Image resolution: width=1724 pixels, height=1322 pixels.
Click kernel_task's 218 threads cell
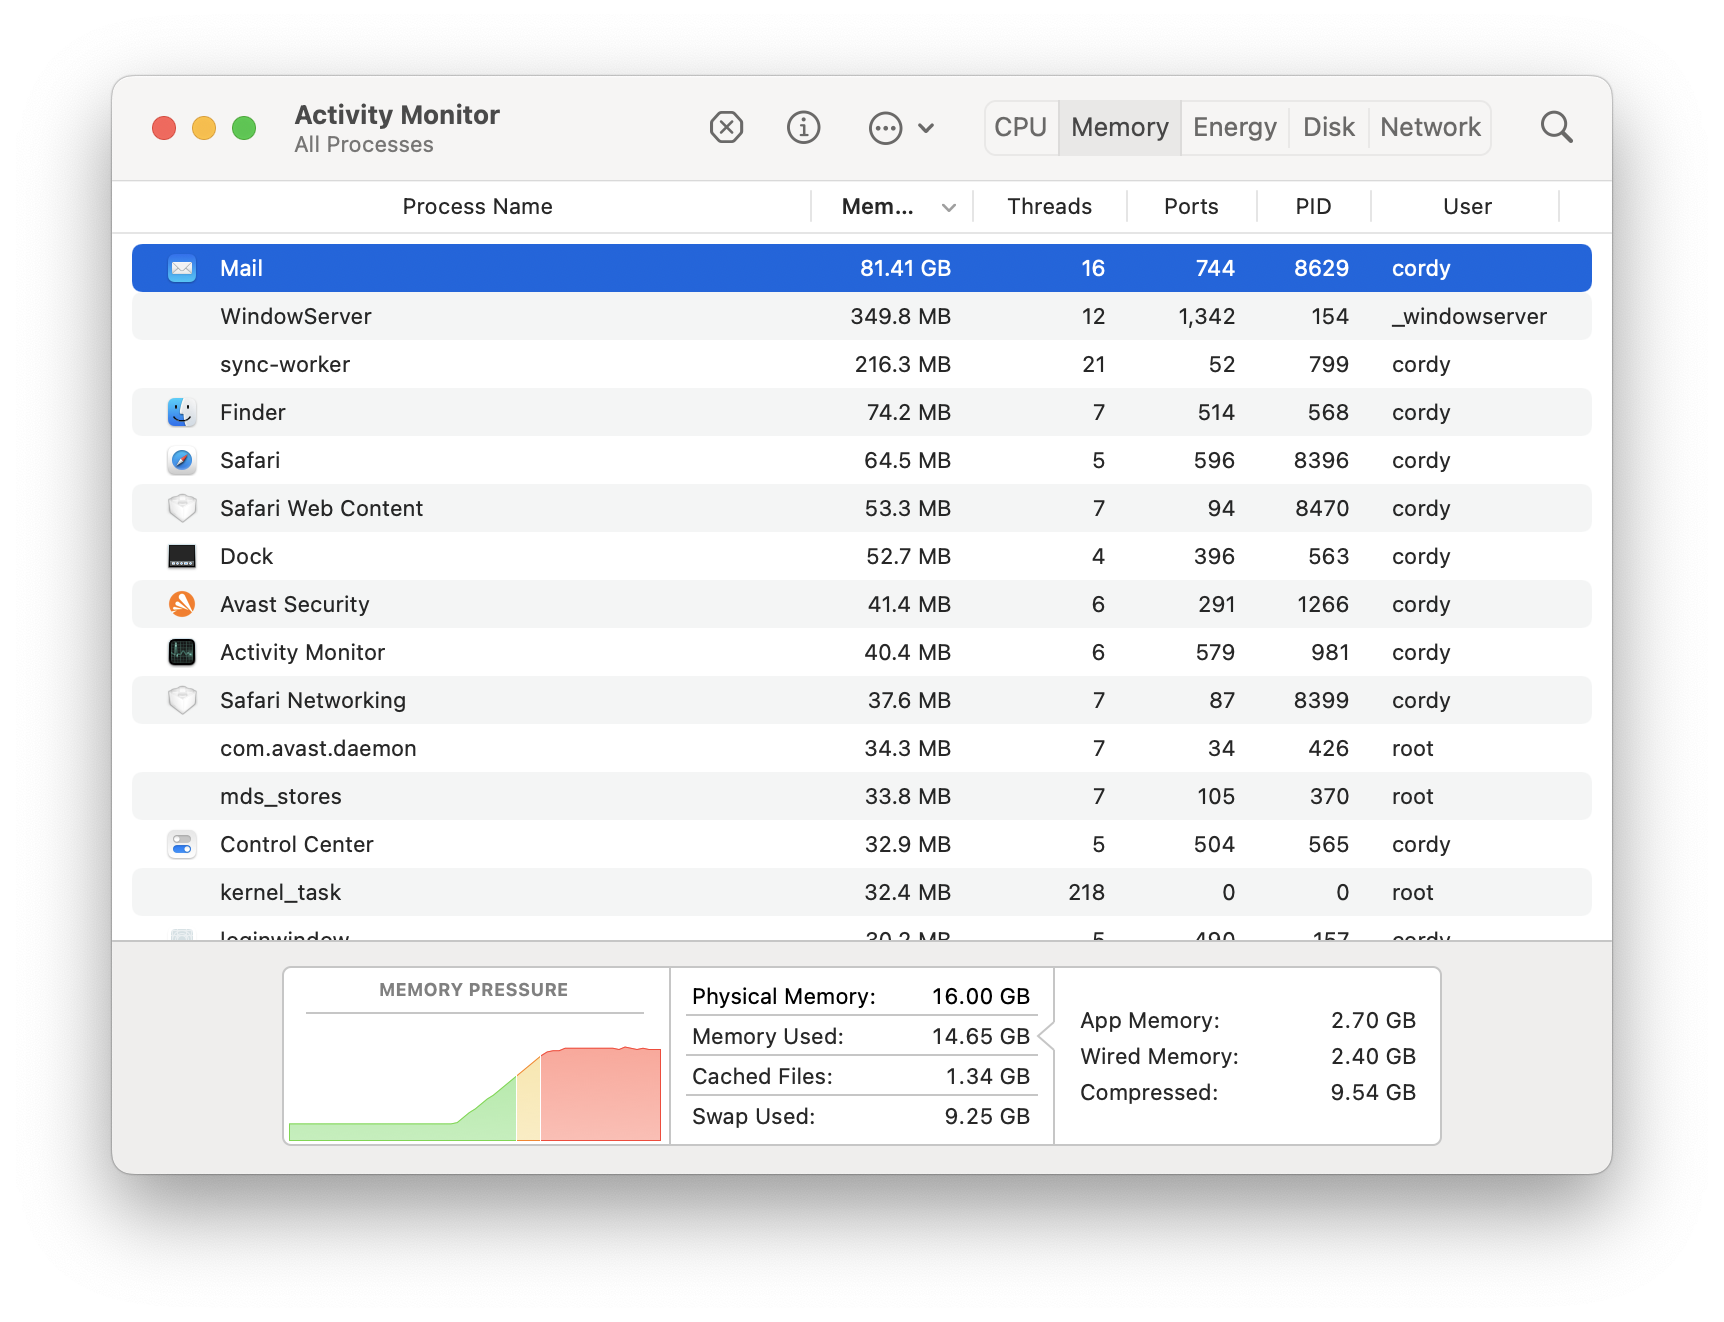coord(1086,892)
